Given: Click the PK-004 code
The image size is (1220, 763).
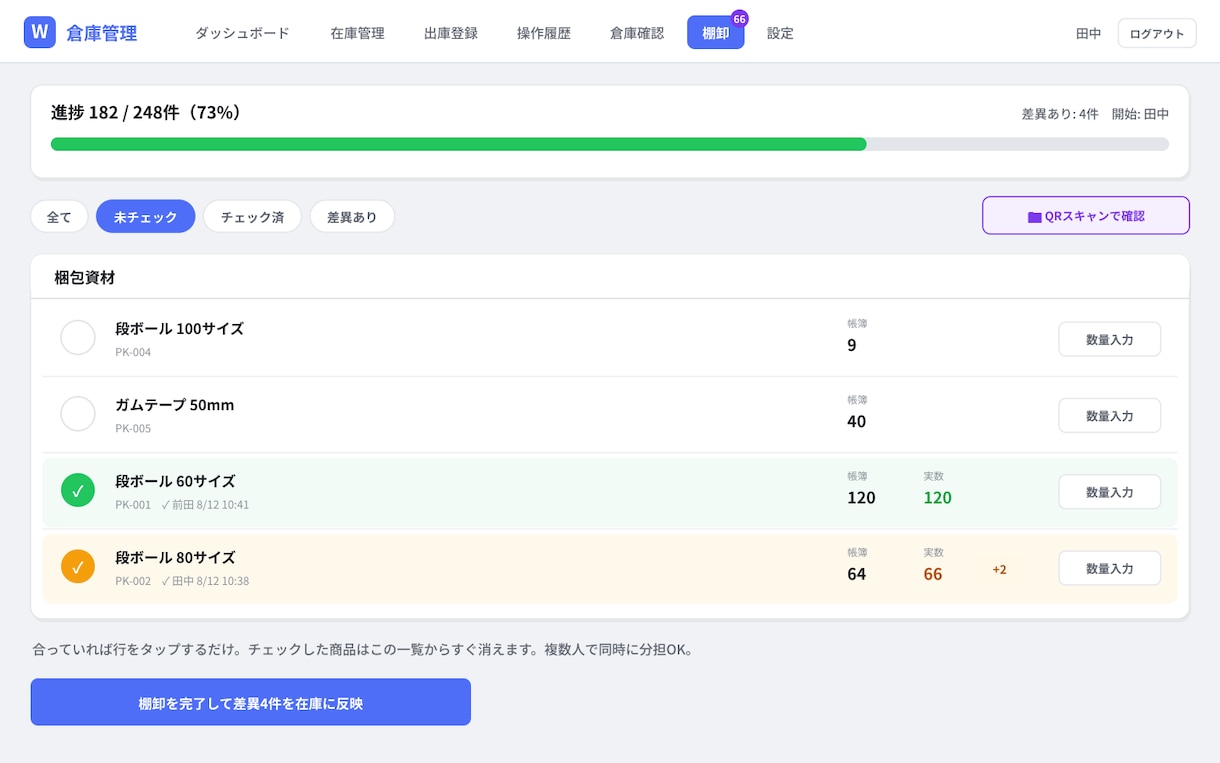Looking at the screenshot, I should click(x=133, y=352).
